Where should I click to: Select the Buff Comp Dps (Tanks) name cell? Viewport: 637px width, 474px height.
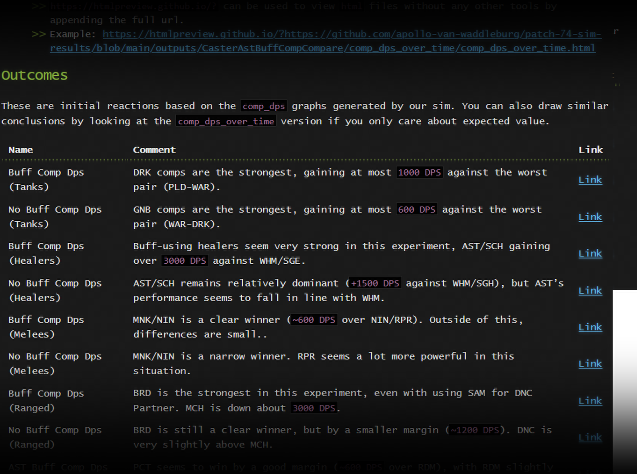(46, 180)
